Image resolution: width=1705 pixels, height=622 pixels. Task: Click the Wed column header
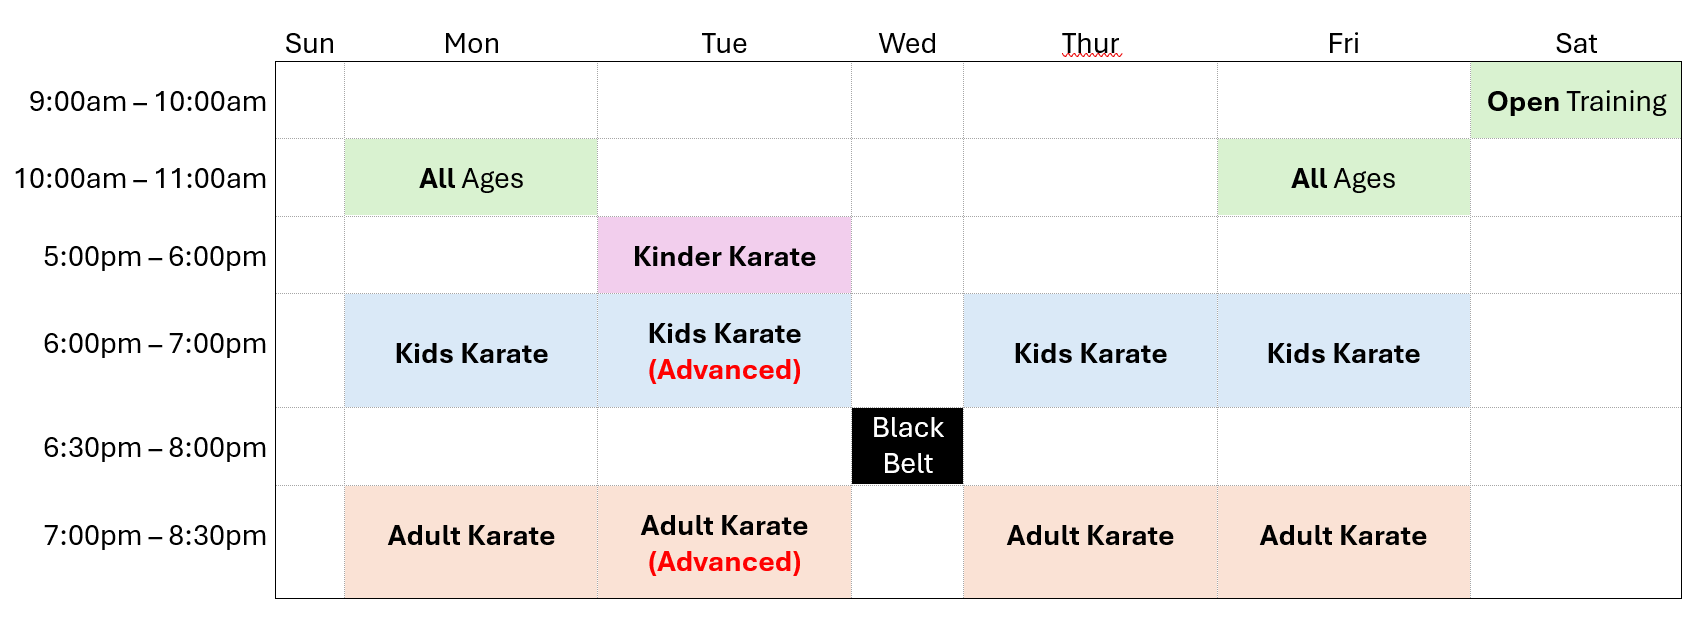tap(908, 43)
